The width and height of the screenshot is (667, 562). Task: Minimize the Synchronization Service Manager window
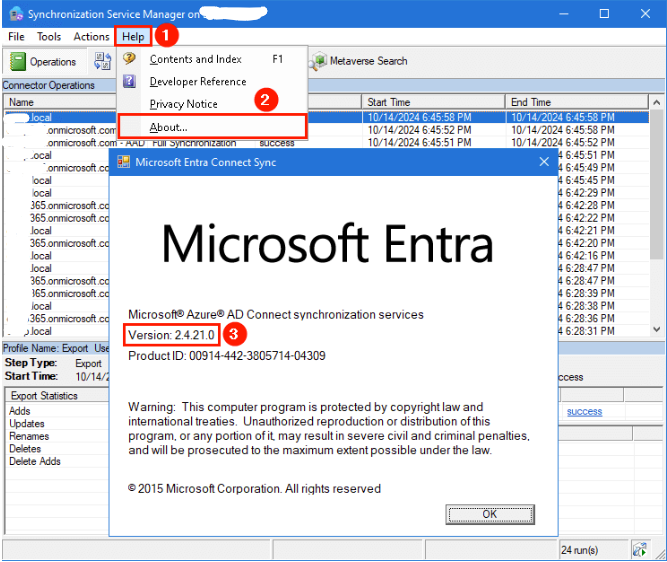click(x=564, y=14)
